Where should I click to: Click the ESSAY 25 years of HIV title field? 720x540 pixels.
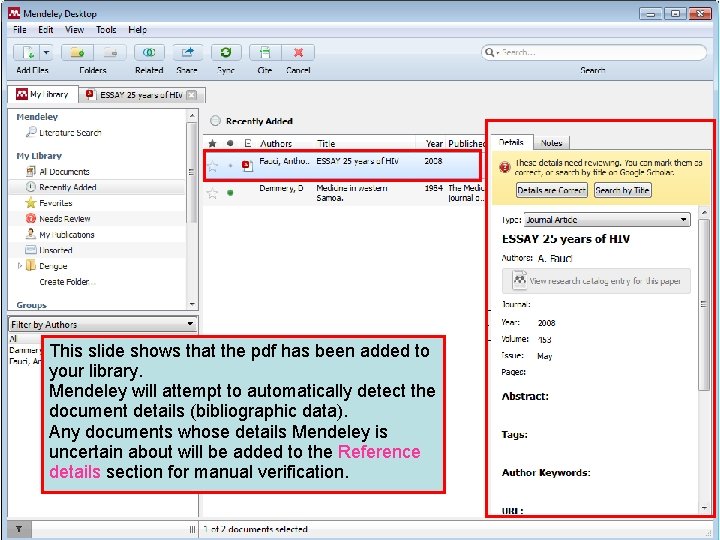click(x=566, y=239)
